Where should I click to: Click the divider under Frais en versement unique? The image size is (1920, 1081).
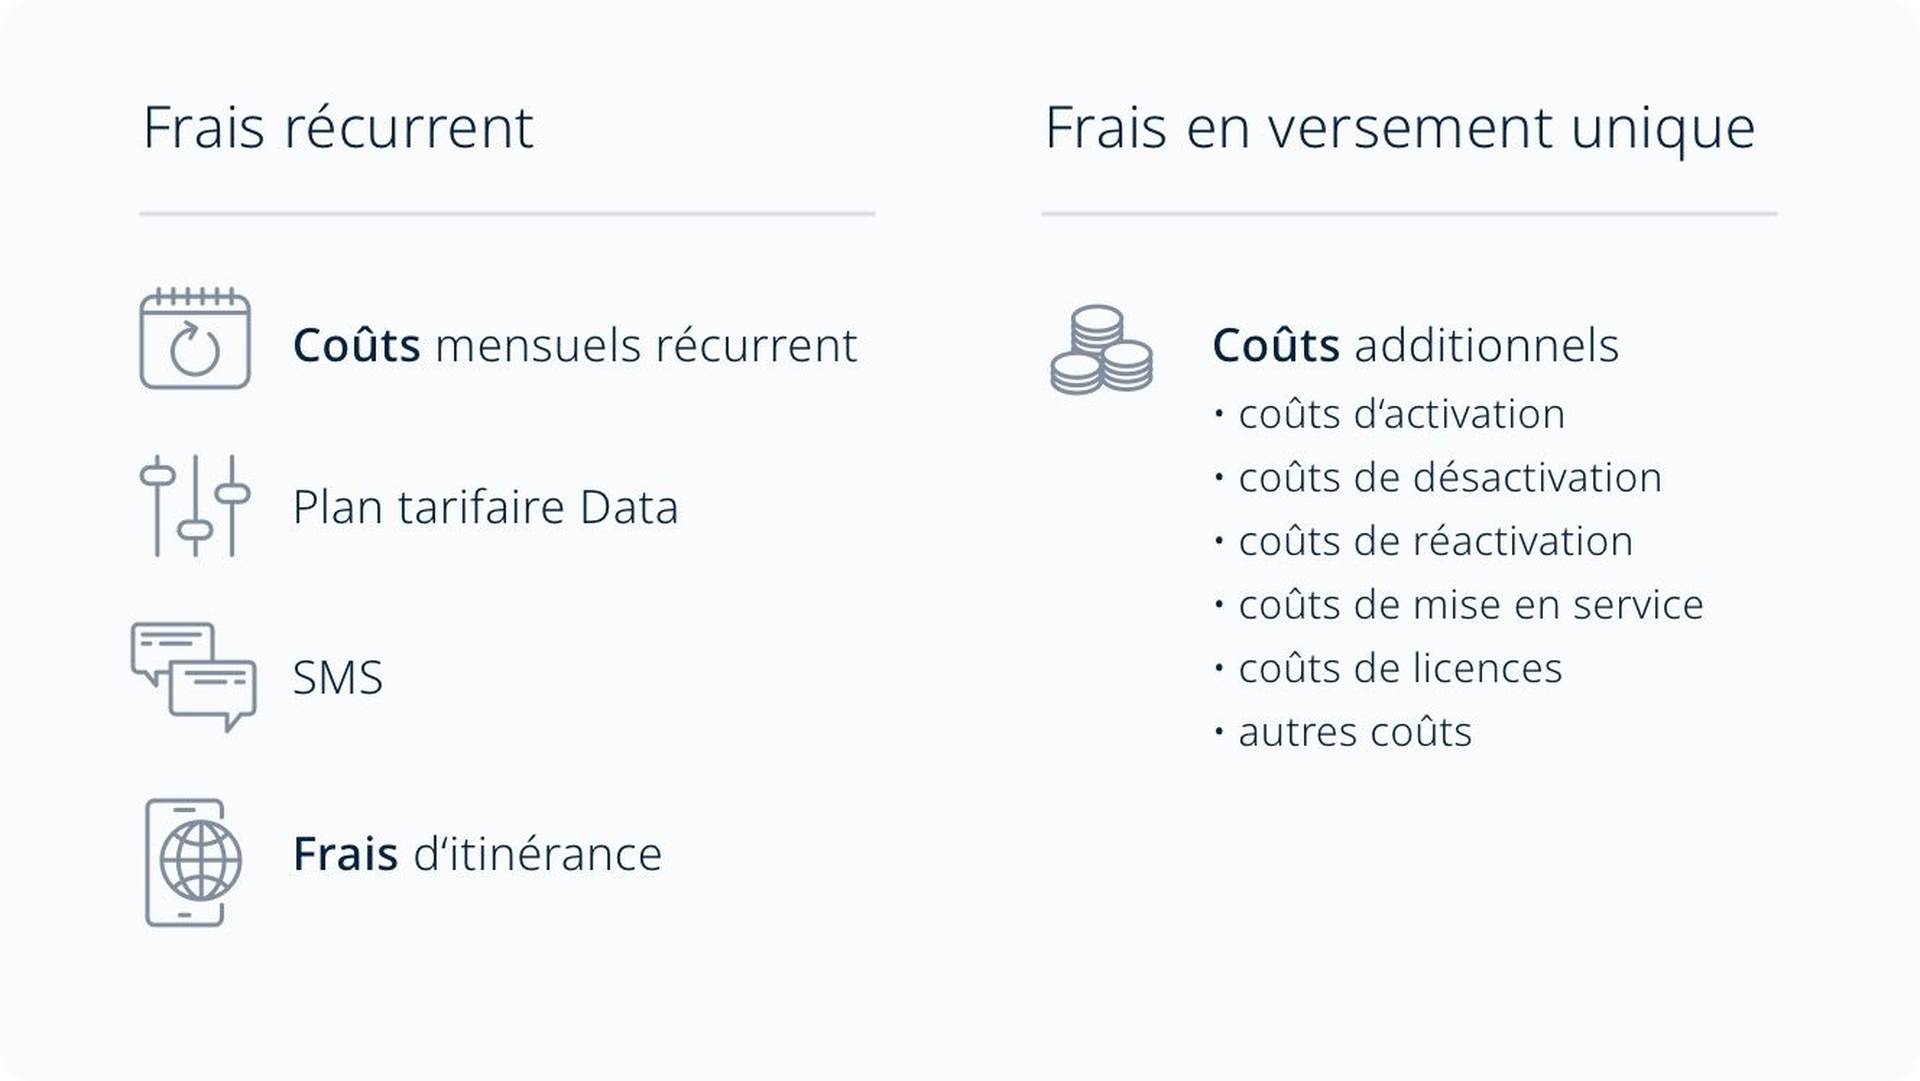[1409, 213]
